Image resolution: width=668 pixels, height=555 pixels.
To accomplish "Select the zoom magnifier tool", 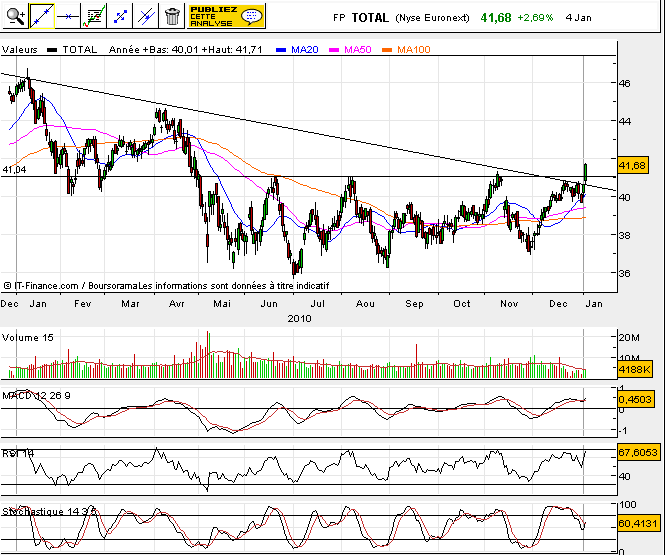I will (16, 16).
